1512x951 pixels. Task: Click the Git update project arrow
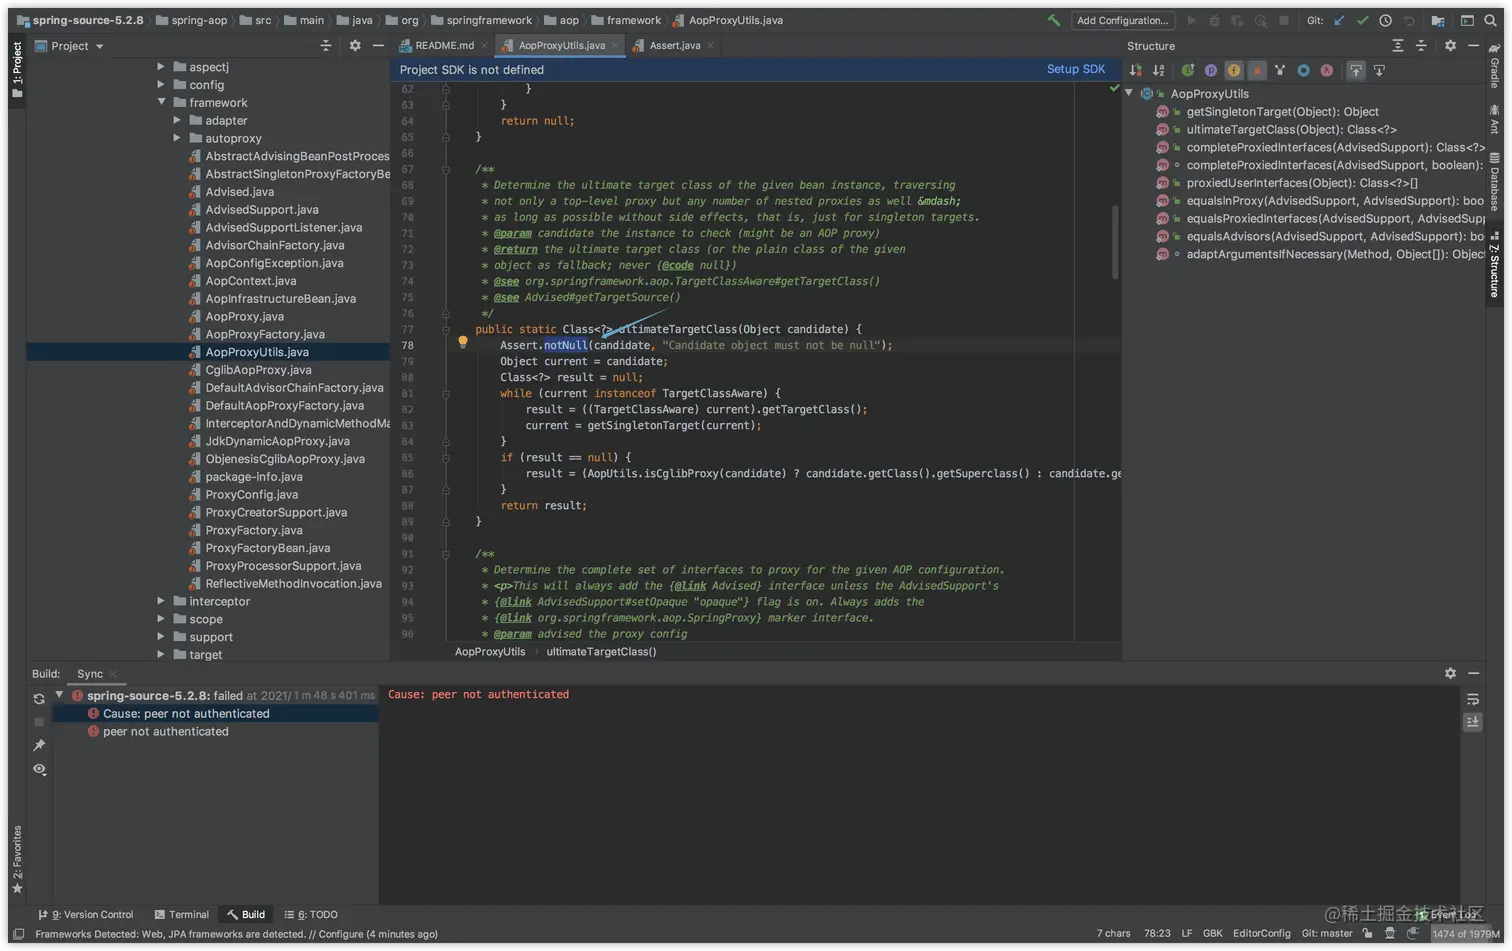tap(1339, 20)
